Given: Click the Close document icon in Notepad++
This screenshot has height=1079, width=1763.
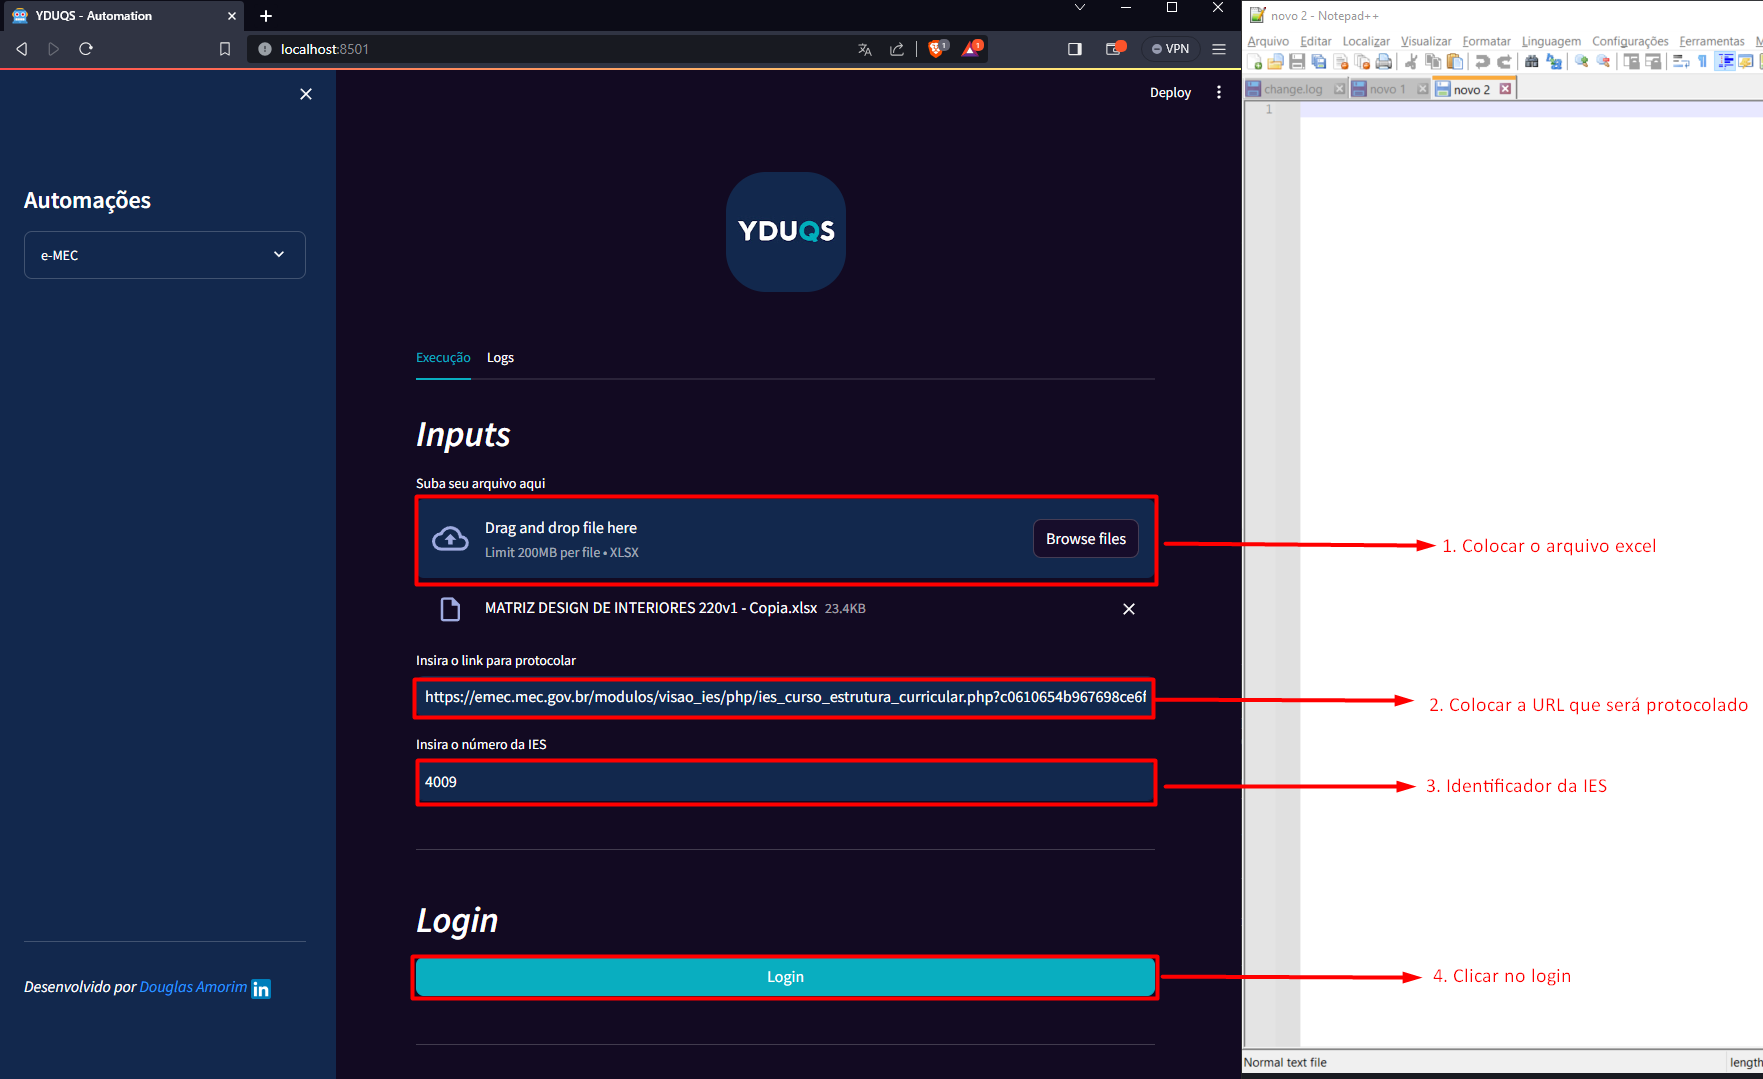Looking at the screenshot, I should [x=1341, y=62].
